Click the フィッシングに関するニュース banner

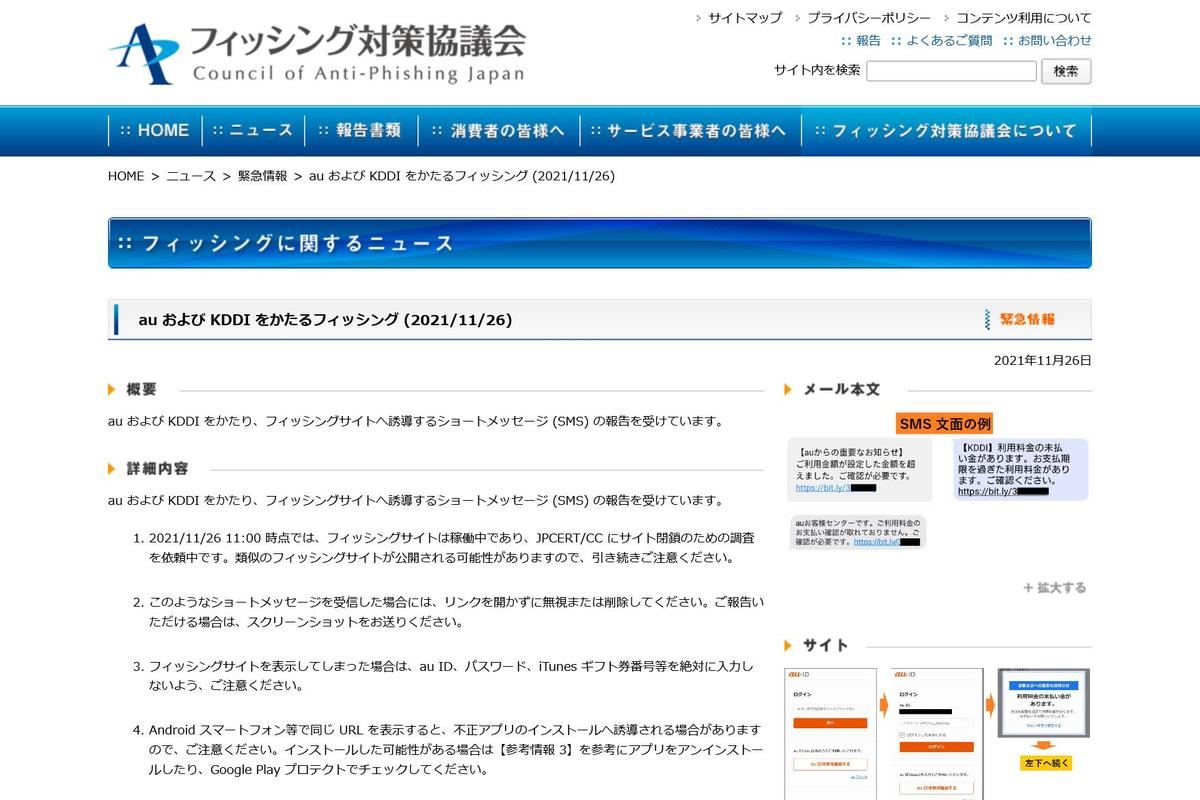click(600, 243)
